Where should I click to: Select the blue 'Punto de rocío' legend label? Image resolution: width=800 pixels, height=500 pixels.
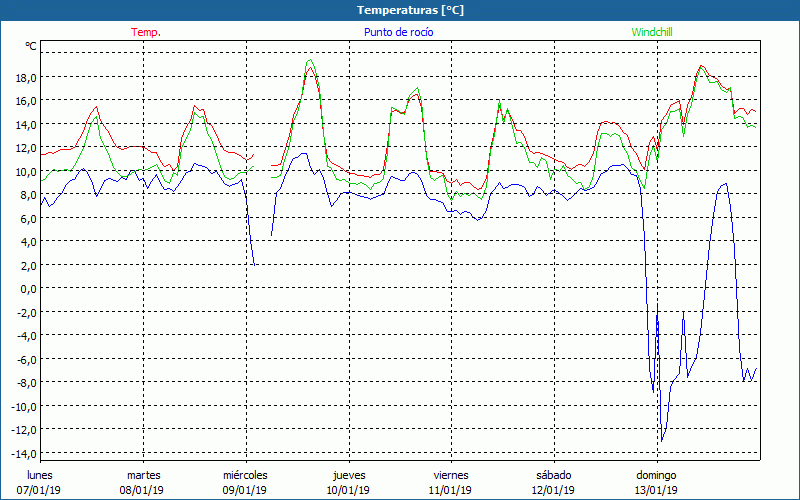click(x=398, y=32)
